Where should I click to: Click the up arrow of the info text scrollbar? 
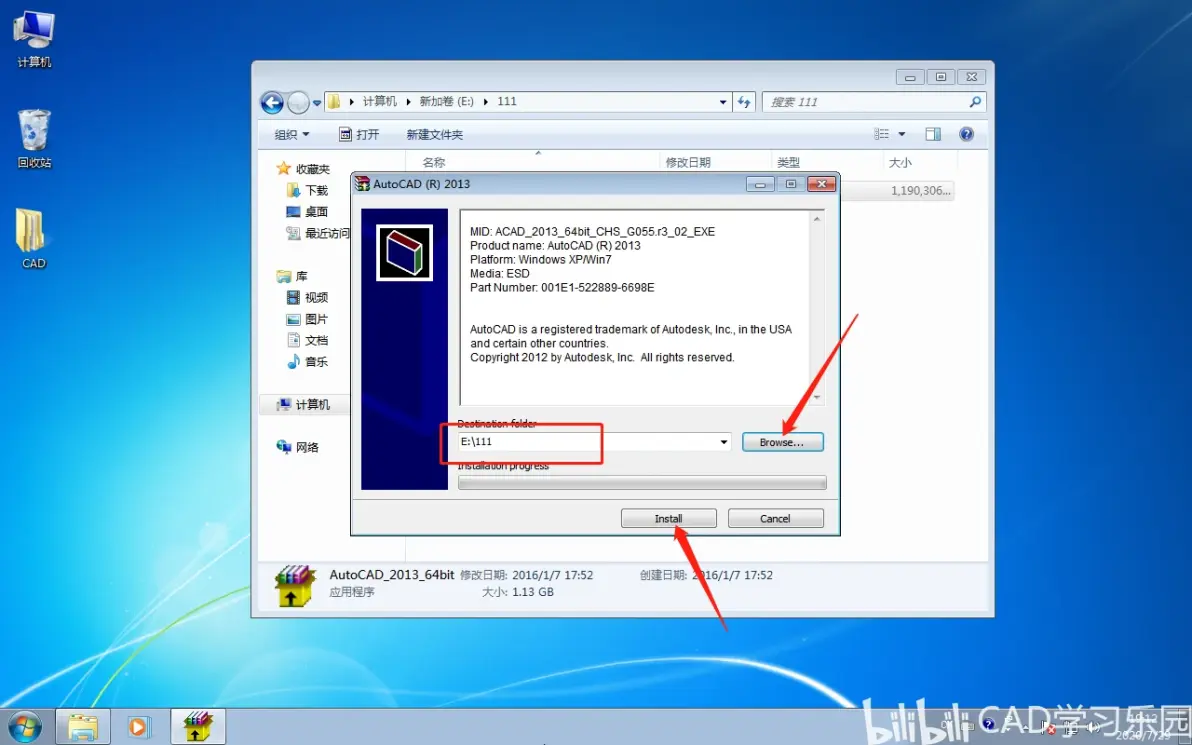click(817, 220)
